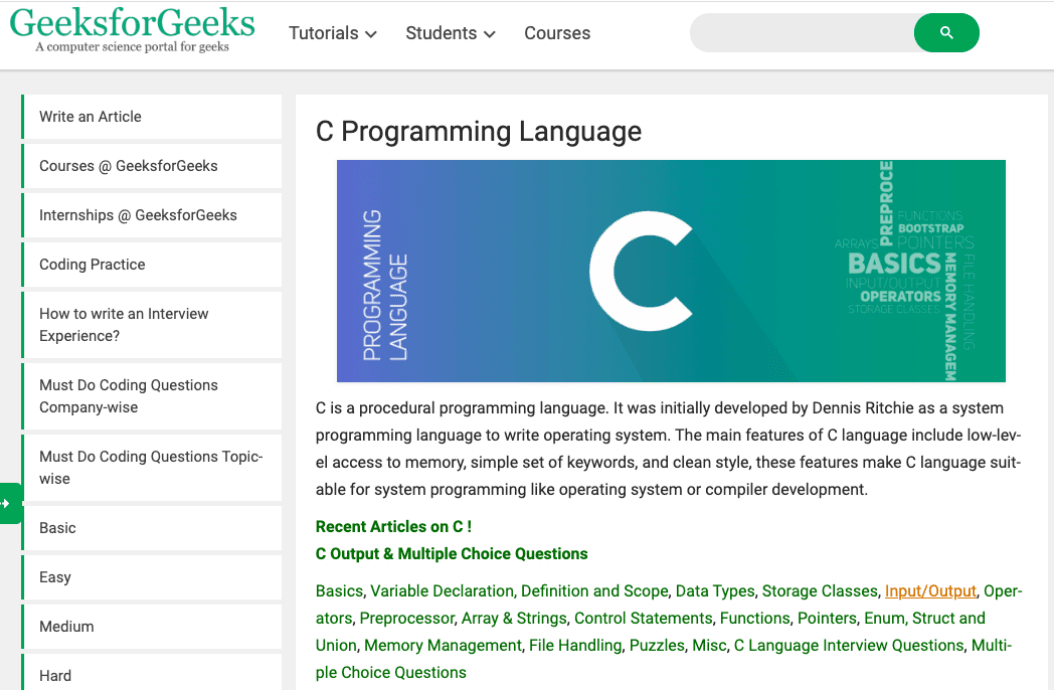Click the green arrow tab on the left edge

(x=7, y=503)
